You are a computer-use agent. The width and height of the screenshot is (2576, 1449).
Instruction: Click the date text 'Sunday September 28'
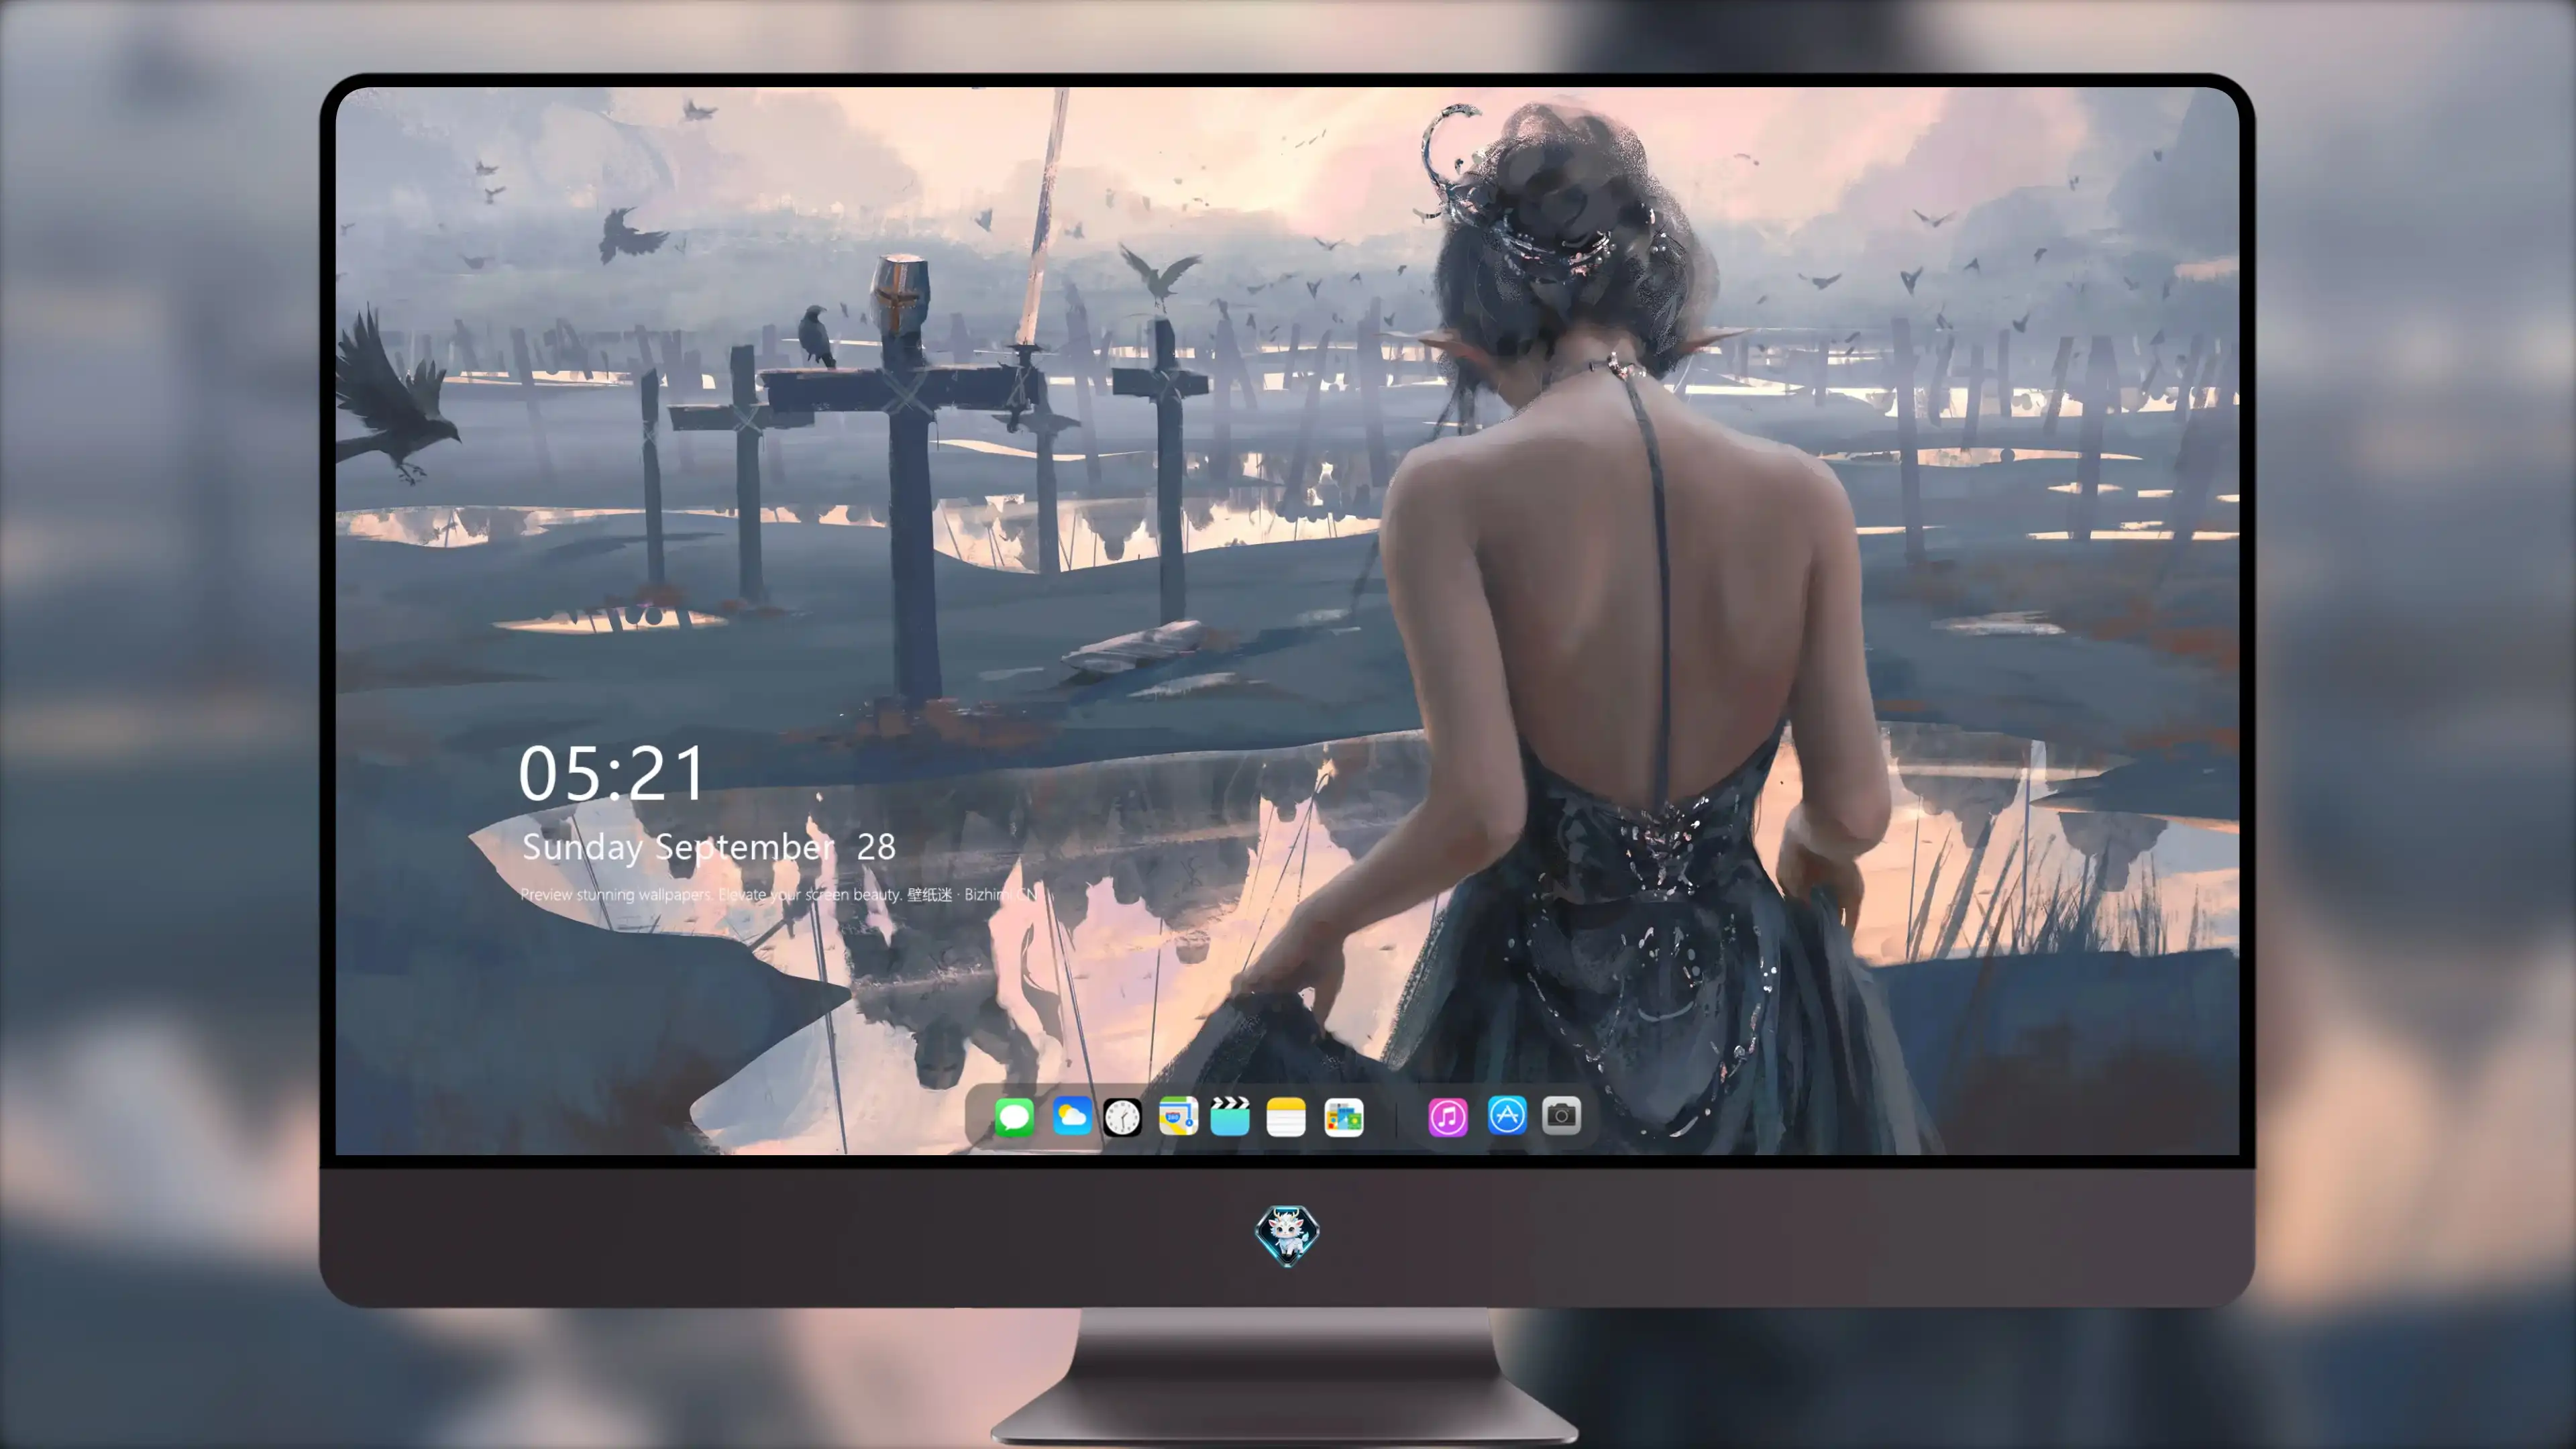pos(709,847)
